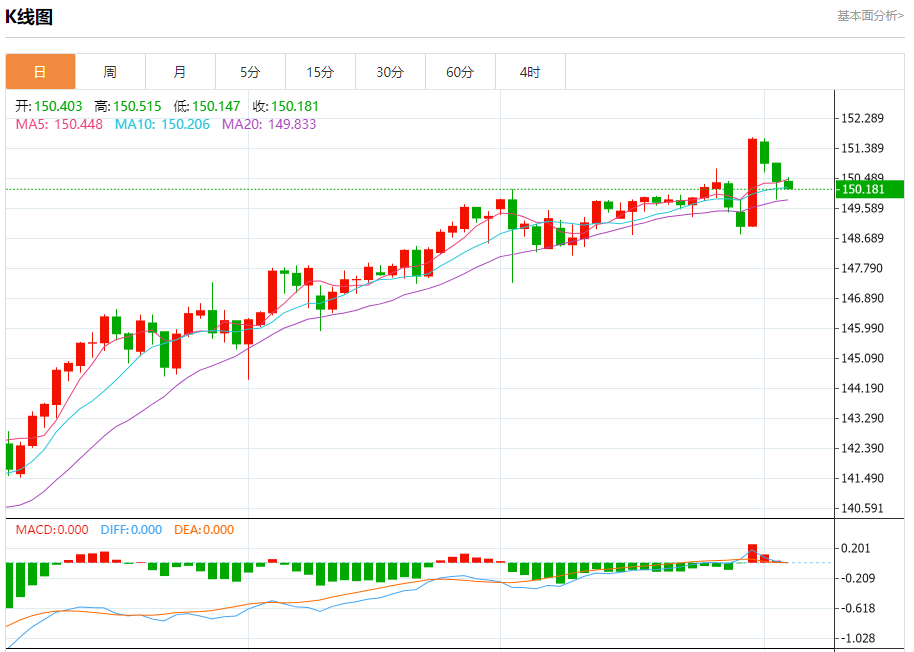Click the DEA:0.000 indicator label
Viewport: 914px width, 652px height.
coord(204,530)
